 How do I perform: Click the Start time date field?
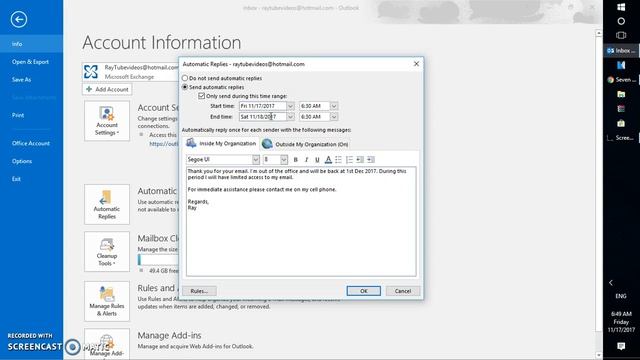tap(263, 106)
